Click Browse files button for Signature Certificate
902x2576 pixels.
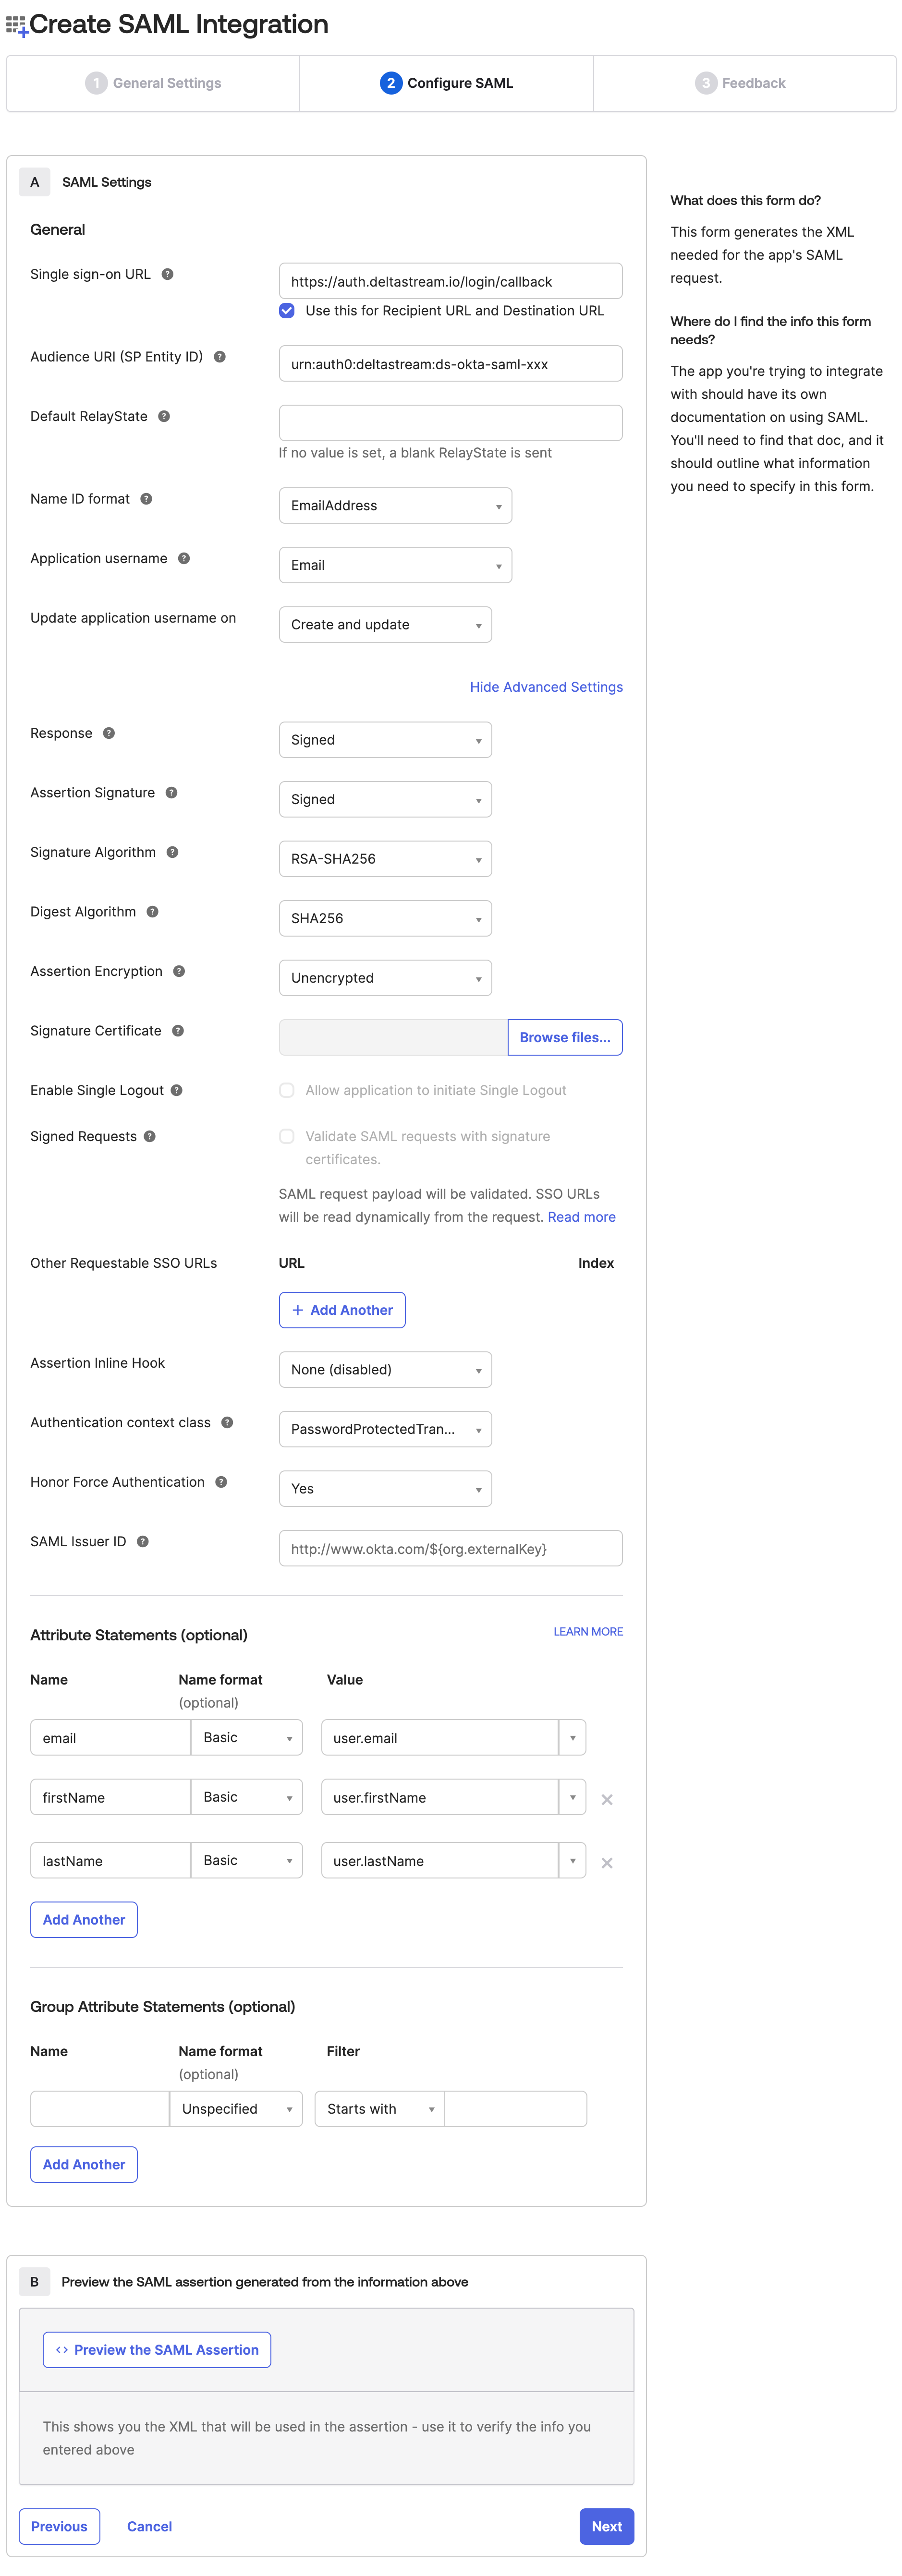[x=565, y=1038]
